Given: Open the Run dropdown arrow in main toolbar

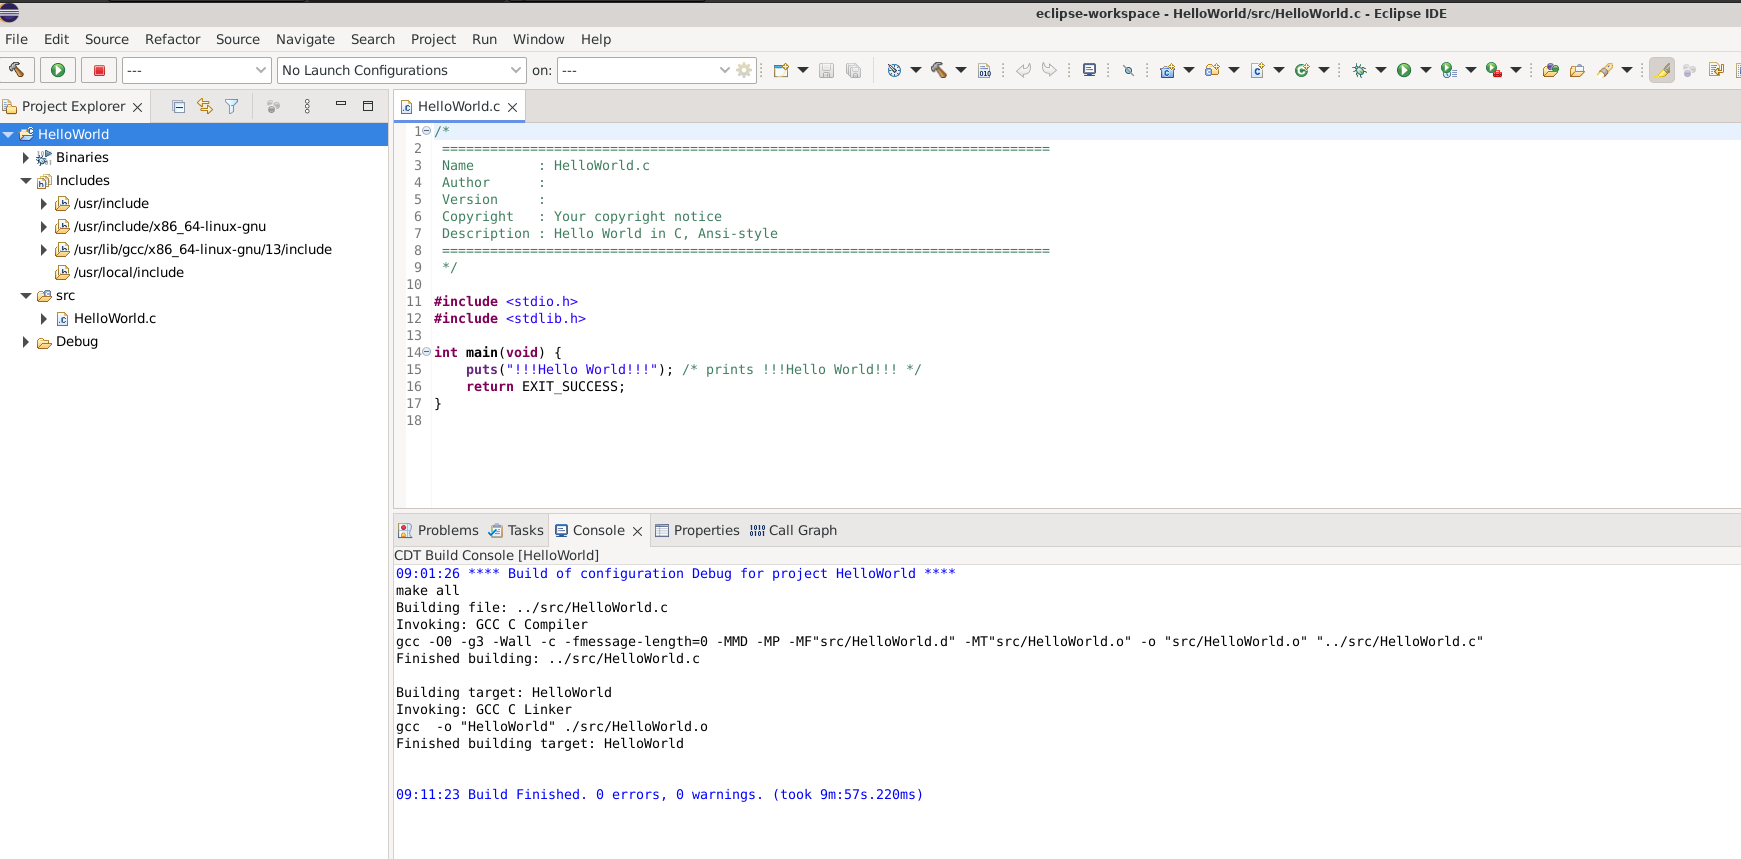Looking at the screenshot, I should pyautogui.click(x=1426, y=70).
